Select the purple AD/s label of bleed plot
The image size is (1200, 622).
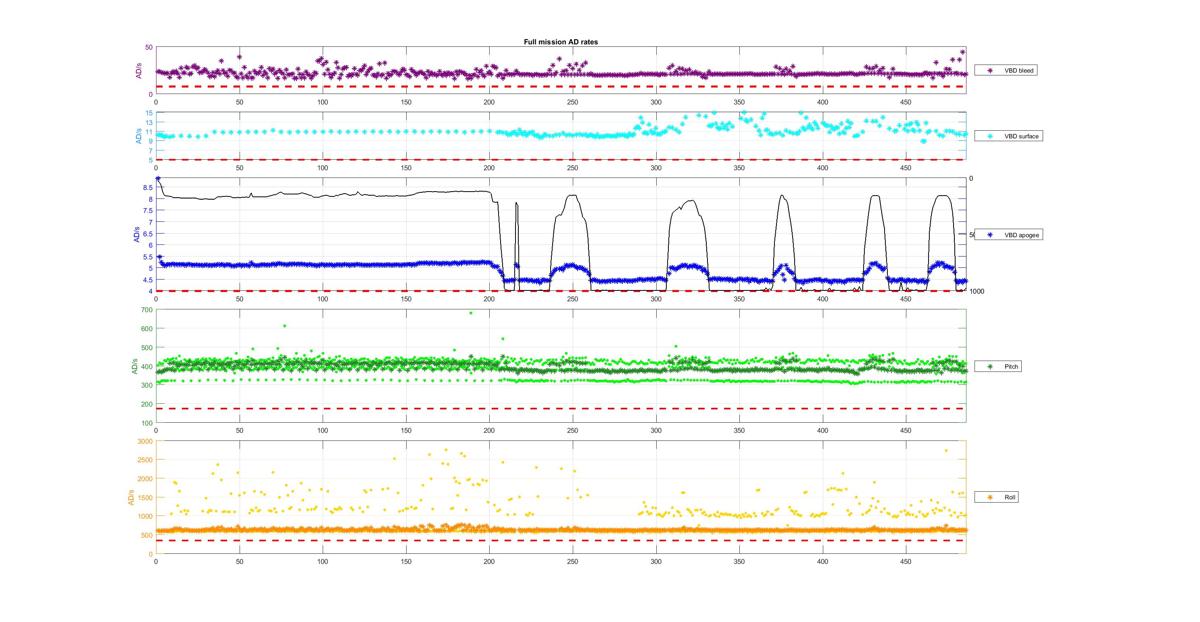pos(138,71)
